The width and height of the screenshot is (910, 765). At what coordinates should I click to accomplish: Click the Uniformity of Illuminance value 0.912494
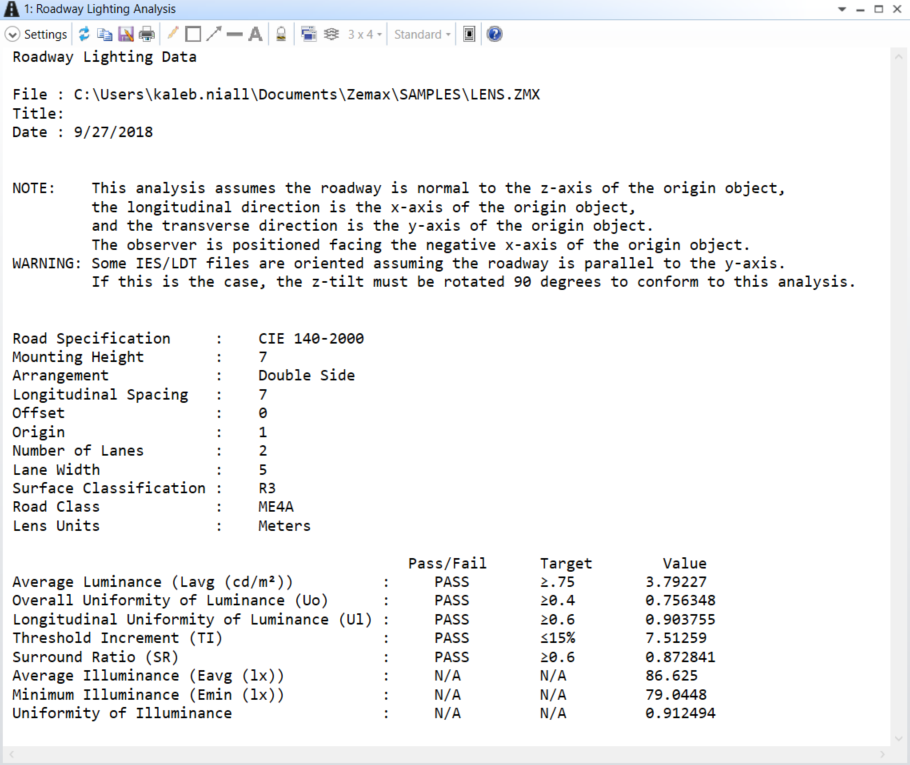coord(680,713)
